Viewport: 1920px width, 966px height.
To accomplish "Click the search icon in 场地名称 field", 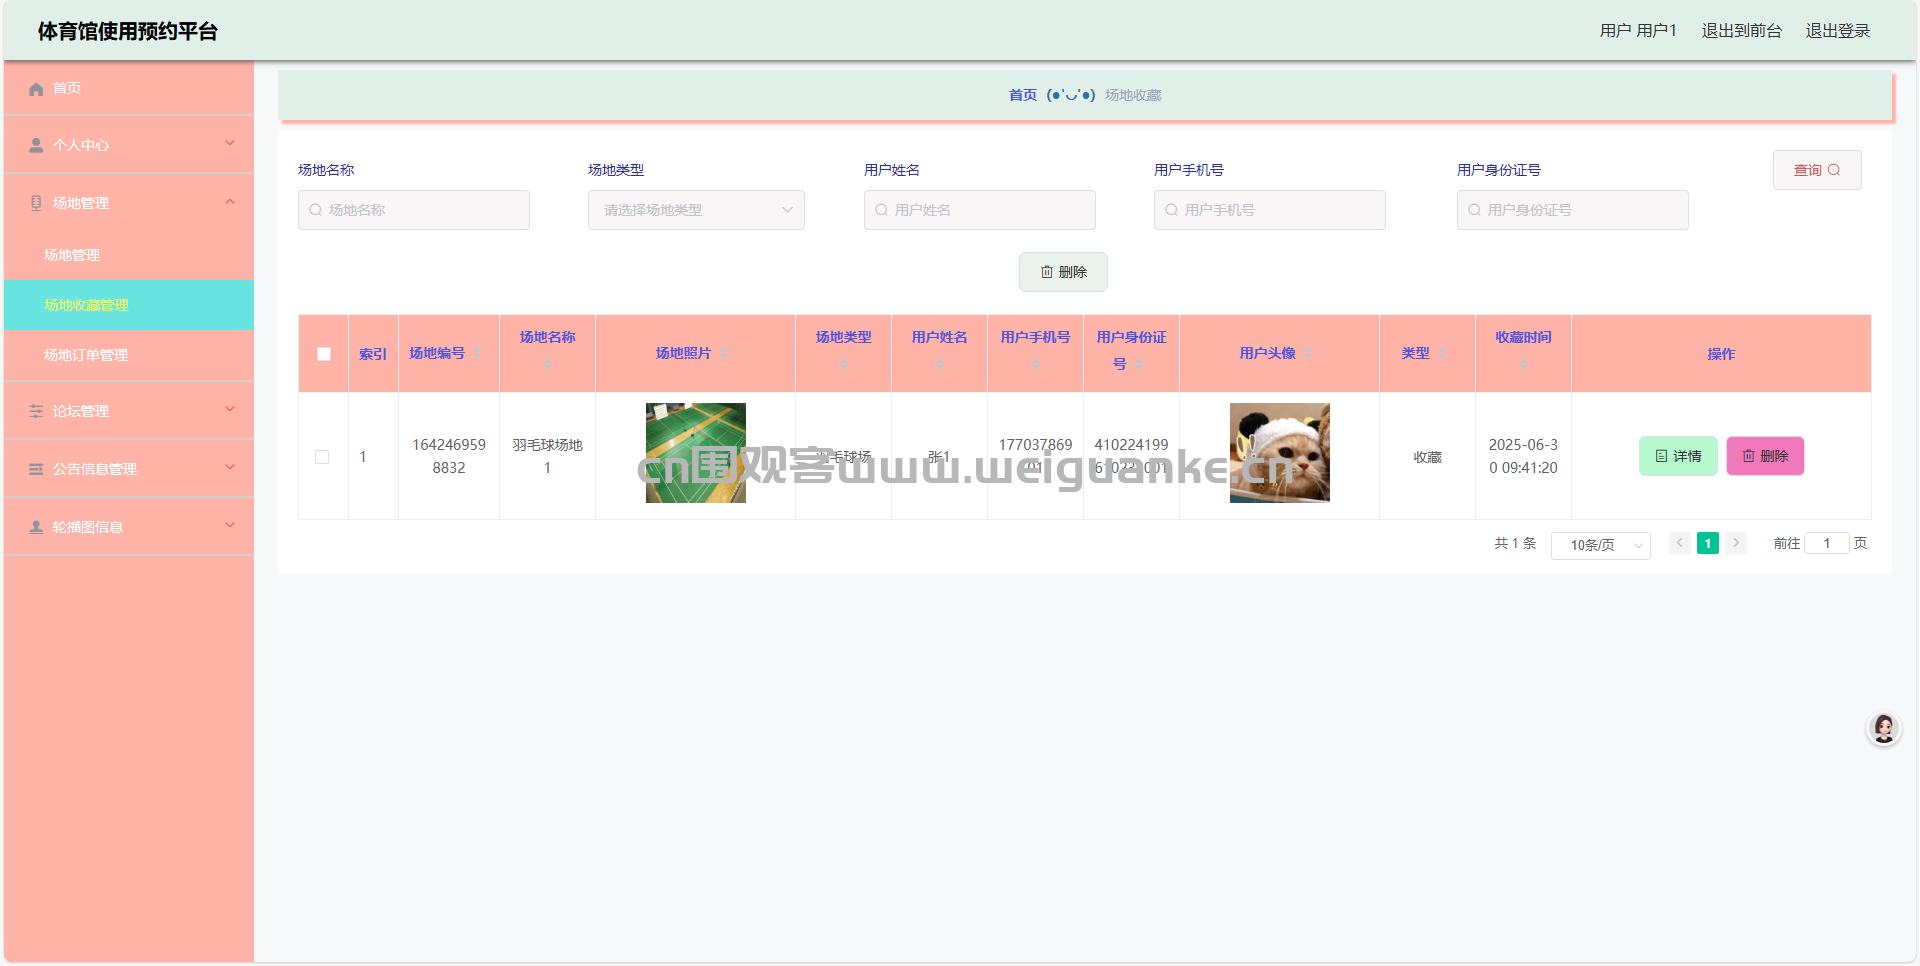I will pos(316,210).
